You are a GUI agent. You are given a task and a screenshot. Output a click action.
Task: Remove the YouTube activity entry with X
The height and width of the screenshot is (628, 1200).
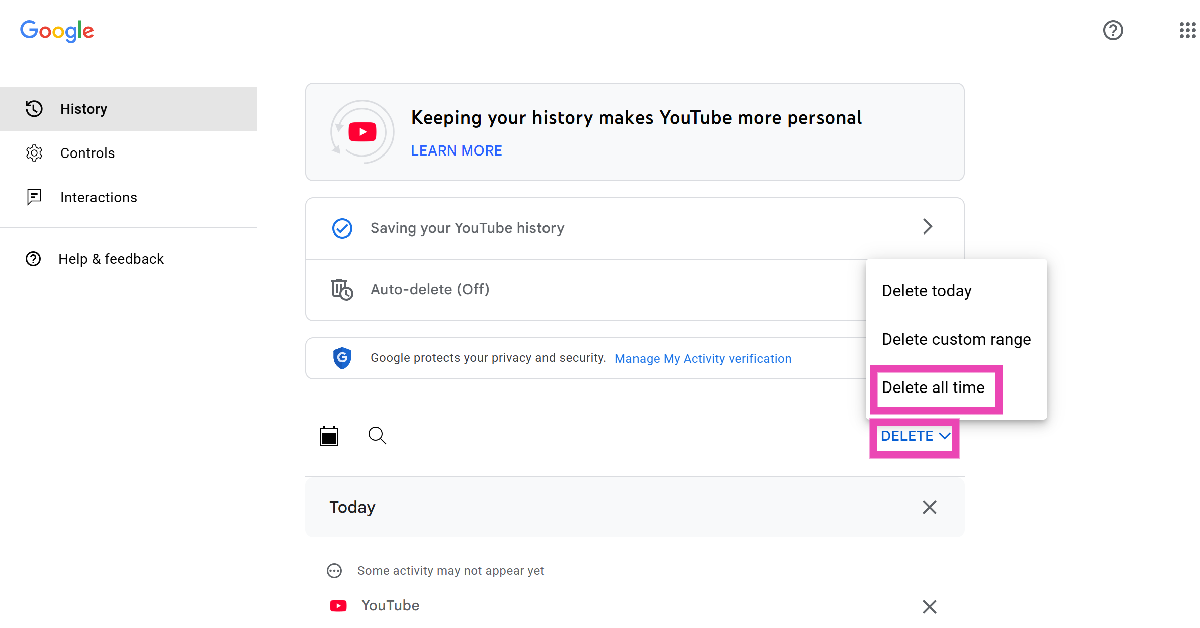[x=929, y=607]
